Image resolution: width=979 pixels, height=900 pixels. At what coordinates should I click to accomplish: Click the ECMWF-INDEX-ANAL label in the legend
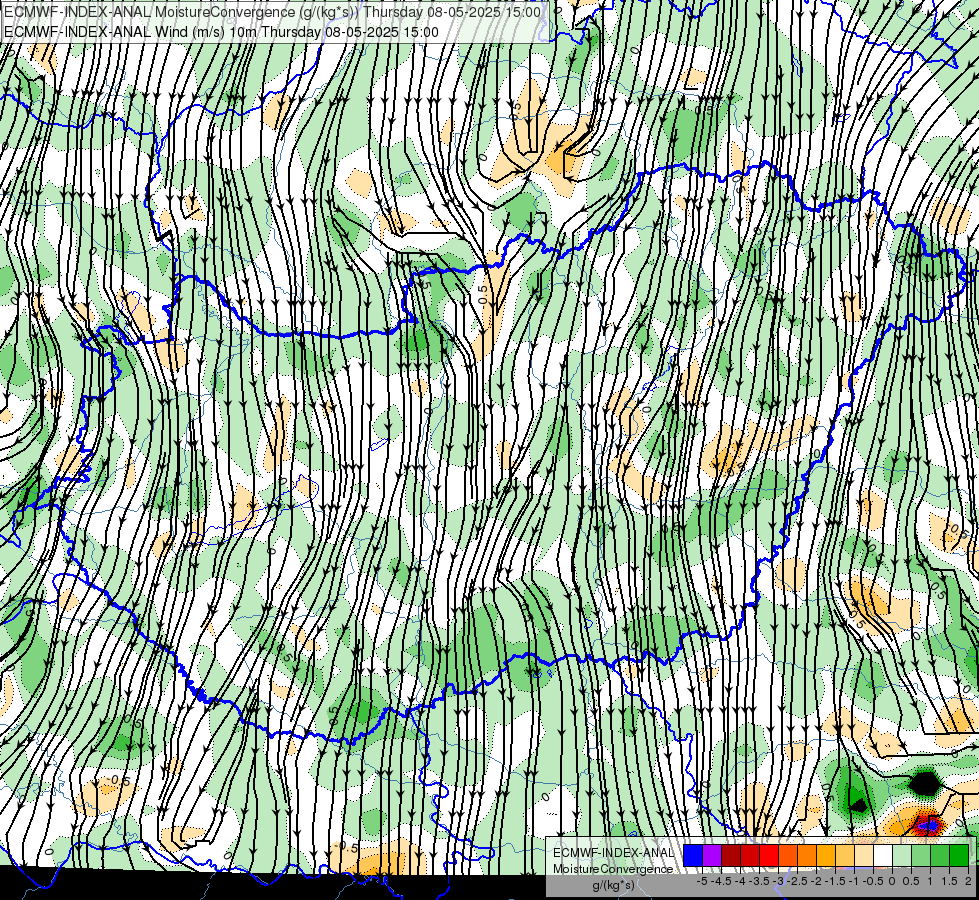pos(614,853)
